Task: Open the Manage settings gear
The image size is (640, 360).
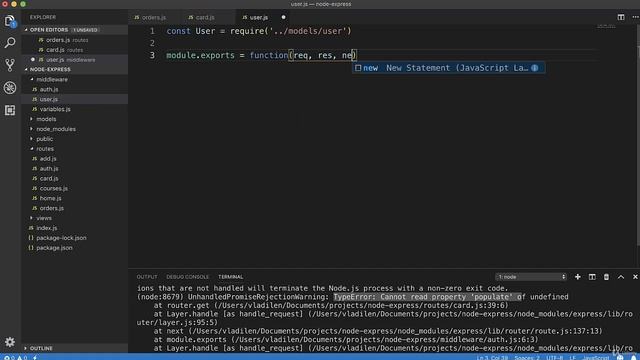Action: click(10, 342)
